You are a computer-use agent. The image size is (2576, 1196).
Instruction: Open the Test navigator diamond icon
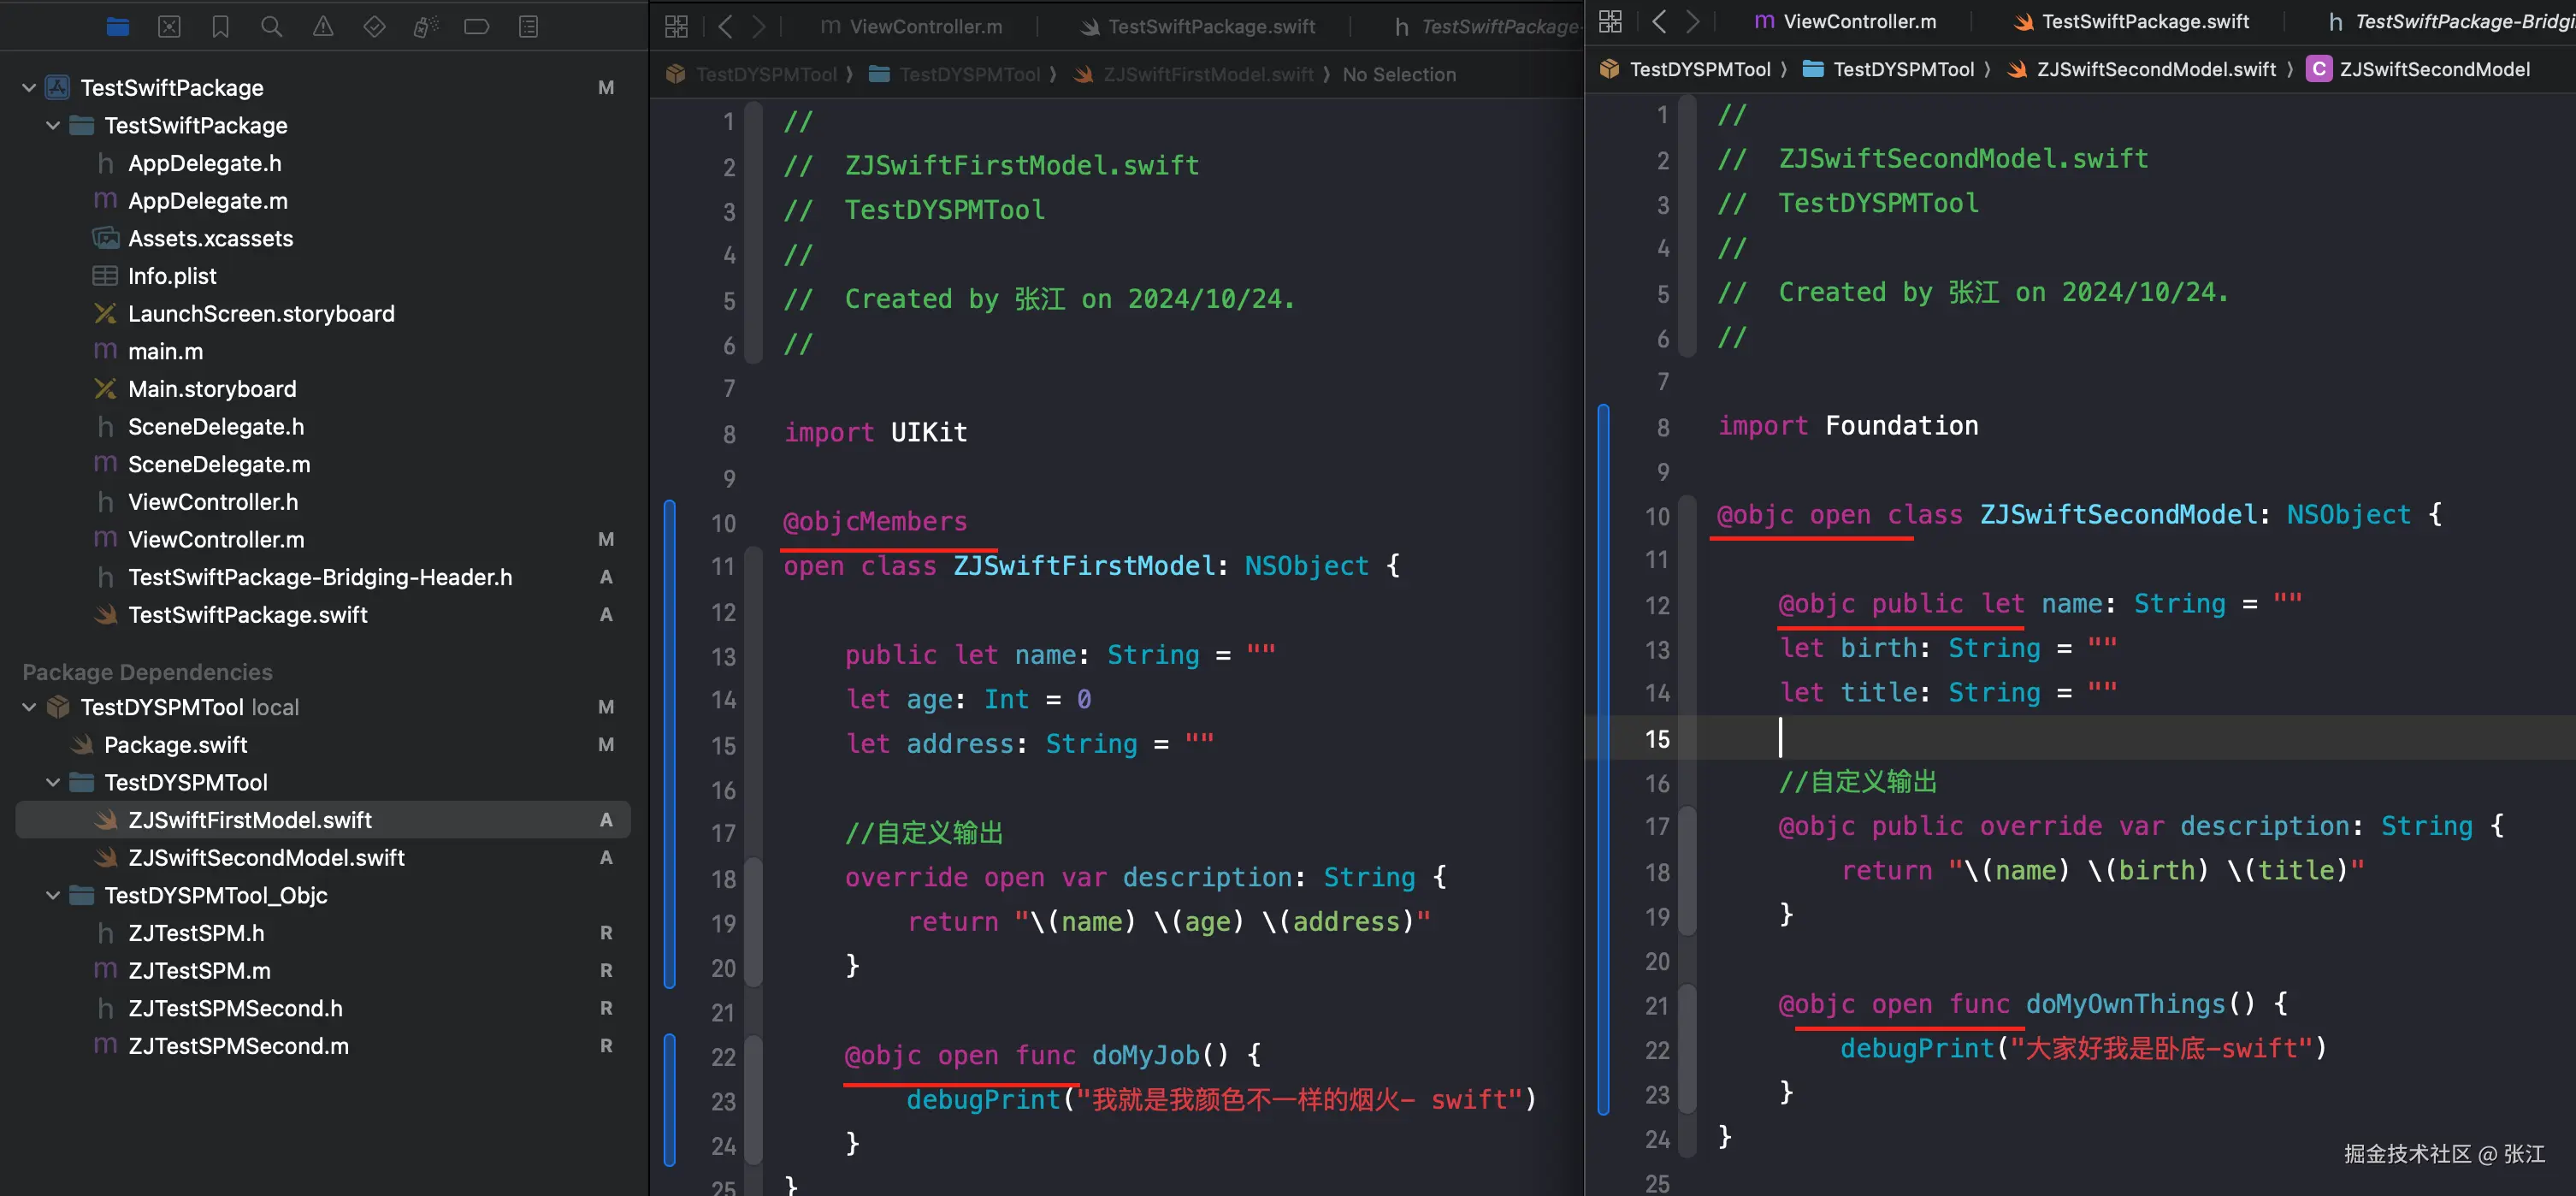(374, 27)
